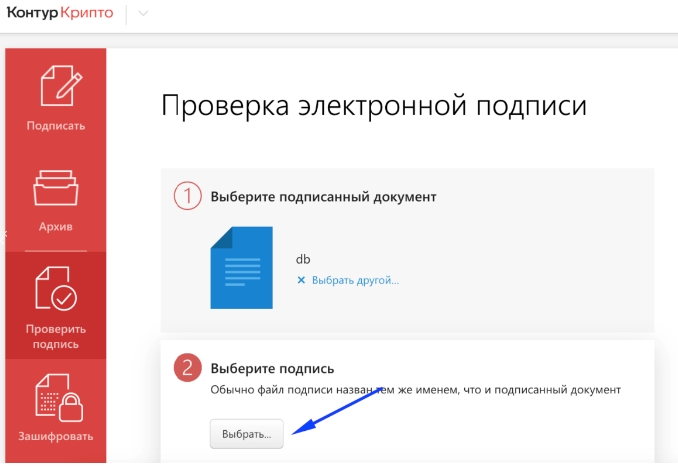
Task: Collapse the sidebar with the left-edge arrow
Action: click(x=4, y=234)
